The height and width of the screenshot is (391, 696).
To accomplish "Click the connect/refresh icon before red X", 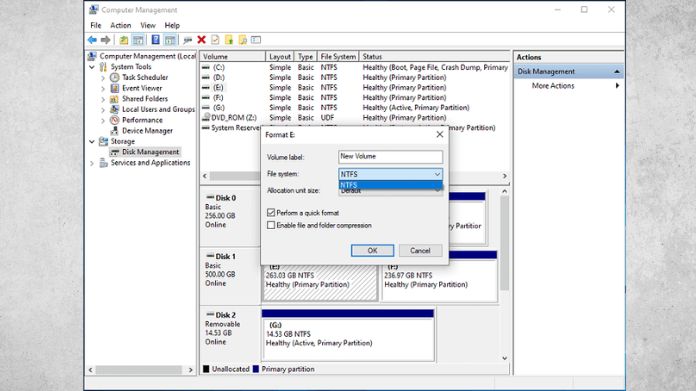I will coord(188,40).
